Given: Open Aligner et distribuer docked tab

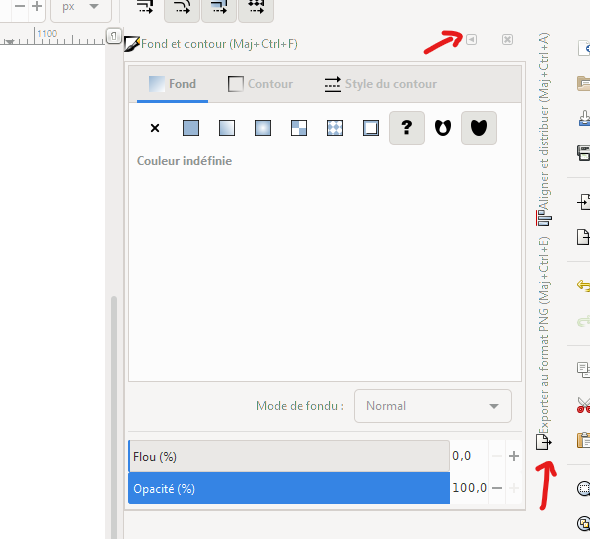Looking at the screenshot, I should coord(544,129).
